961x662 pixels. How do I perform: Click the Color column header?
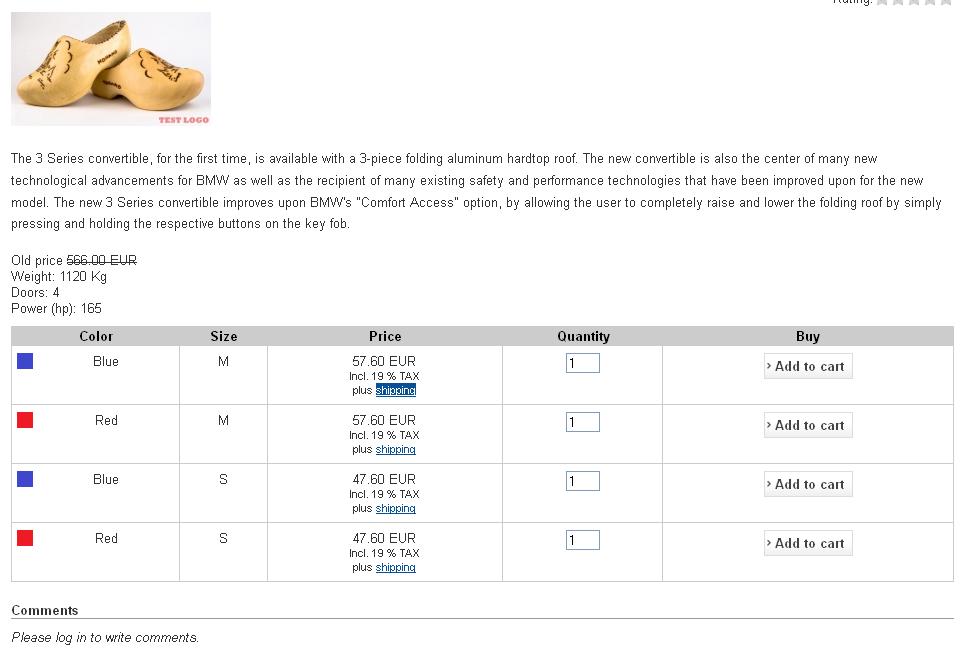(x=96, y=336)
